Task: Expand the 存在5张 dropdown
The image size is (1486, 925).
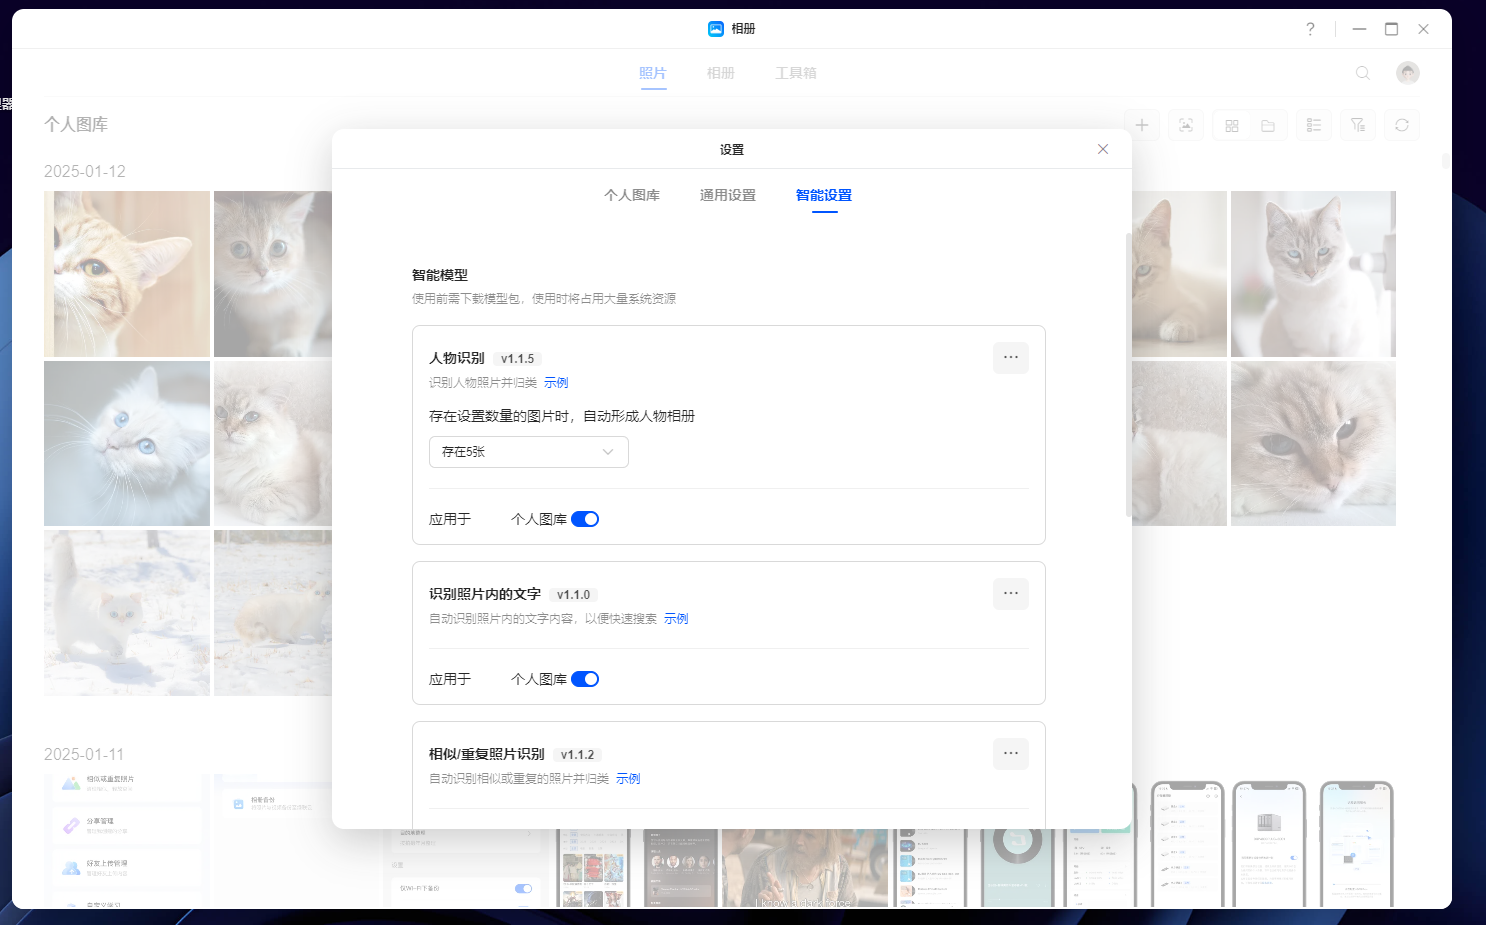Action: 529,452
